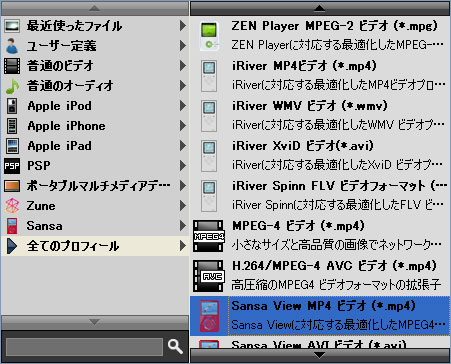Click the Apple iPhone device icon
451x364 pixels.
(12, 126)
